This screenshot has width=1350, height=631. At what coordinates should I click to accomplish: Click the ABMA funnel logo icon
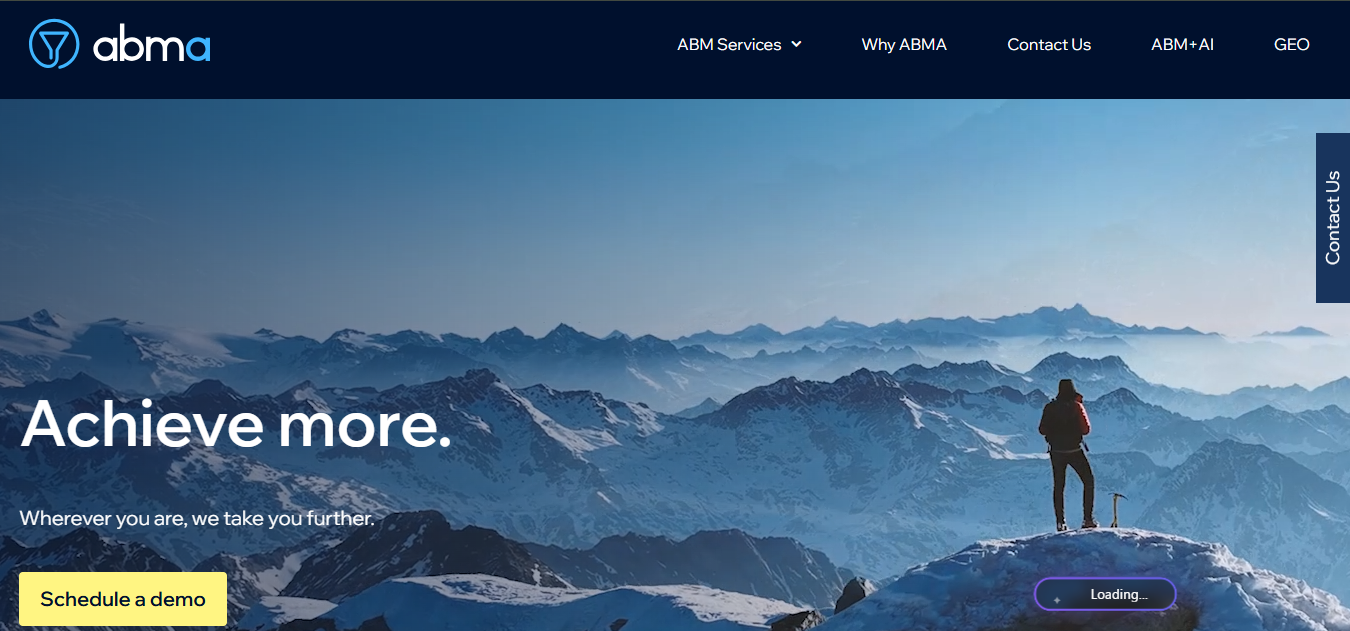[54, 44]
